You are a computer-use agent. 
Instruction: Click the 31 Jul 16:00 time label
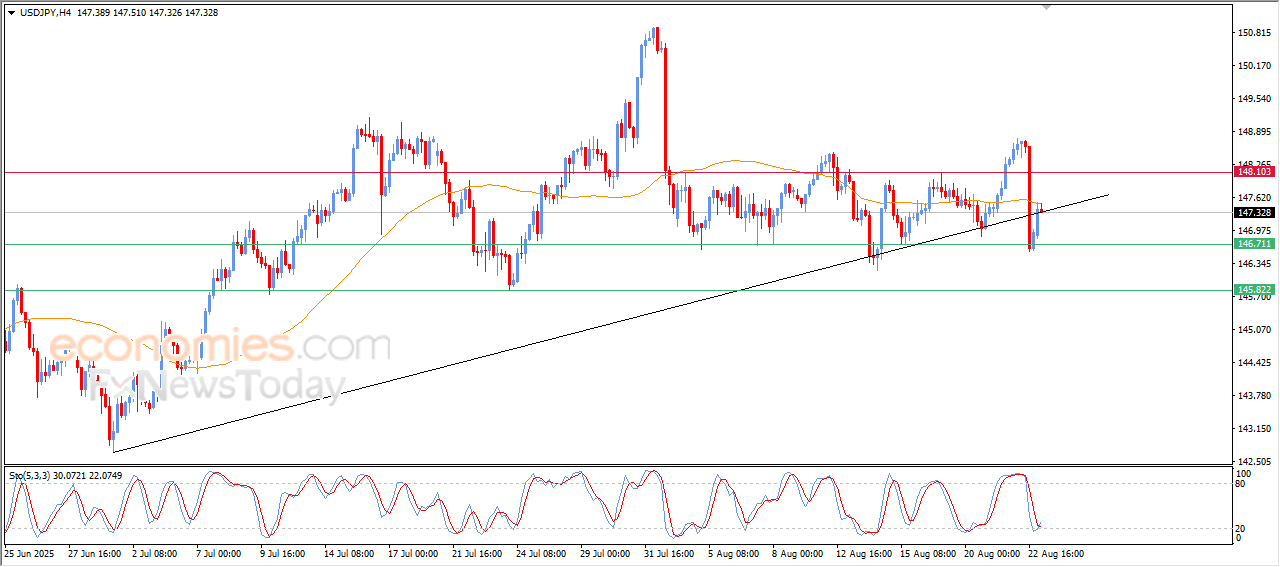pyautogui.click(x=670, y=553)
